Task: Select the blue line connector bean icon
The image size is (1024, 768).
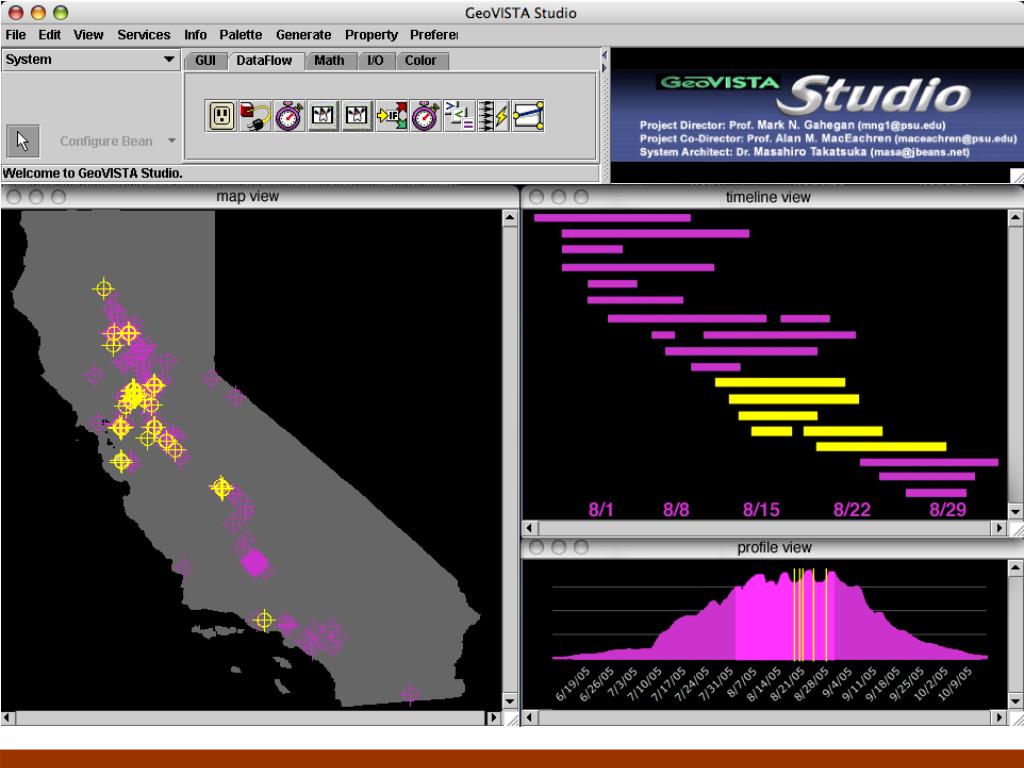Action: click(x=528, y=116)
